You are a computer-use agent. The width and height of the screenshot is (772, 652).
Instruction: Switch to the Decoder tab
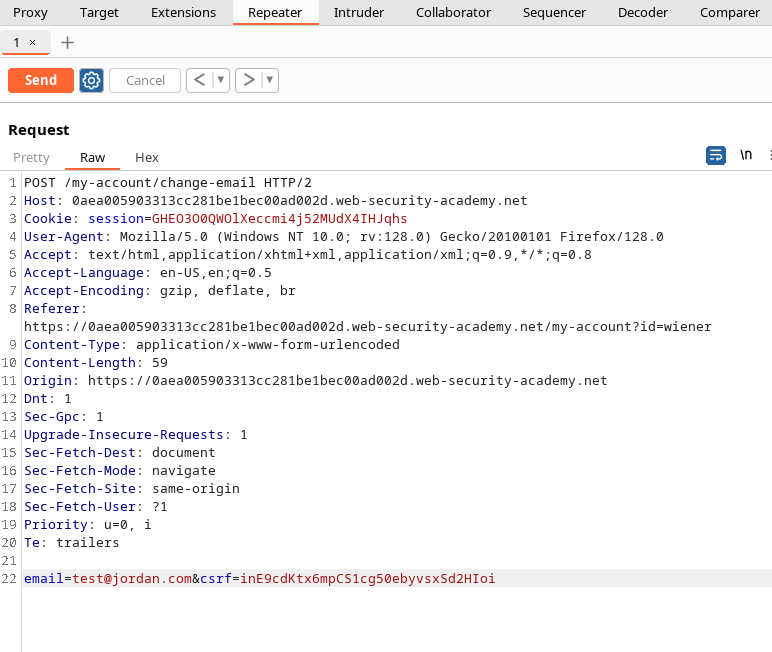(x=643, y=12)
